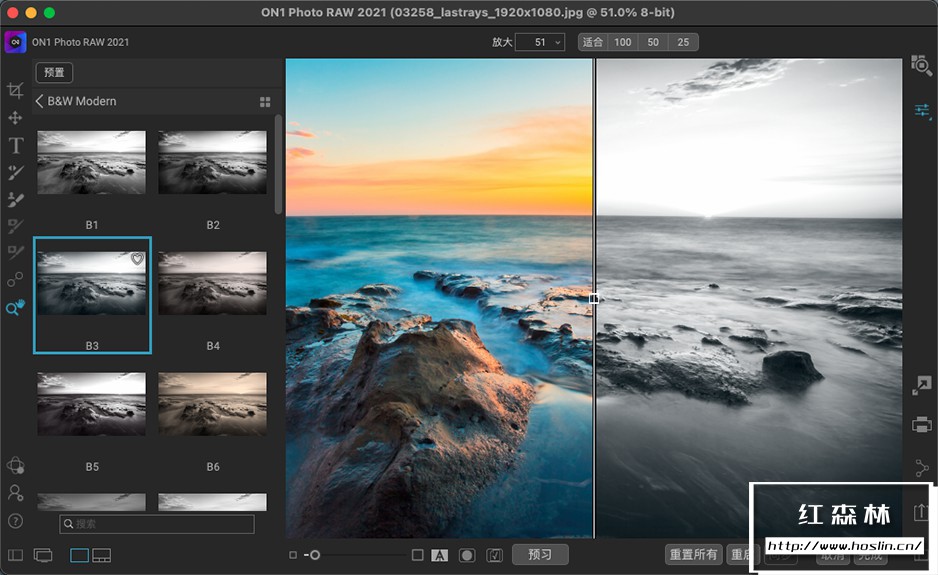
Task: Open the 预置 presets tab
Action: click(x=54, y=72)
